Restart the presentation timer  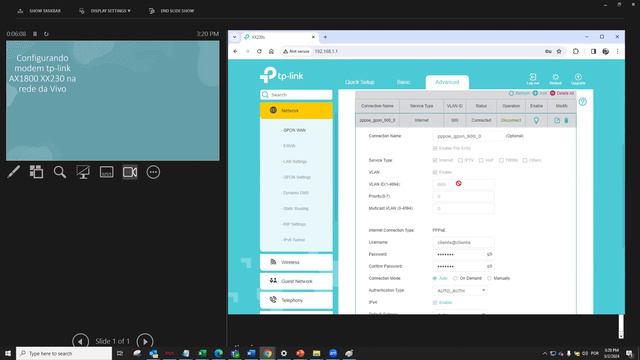pos(46,34)
